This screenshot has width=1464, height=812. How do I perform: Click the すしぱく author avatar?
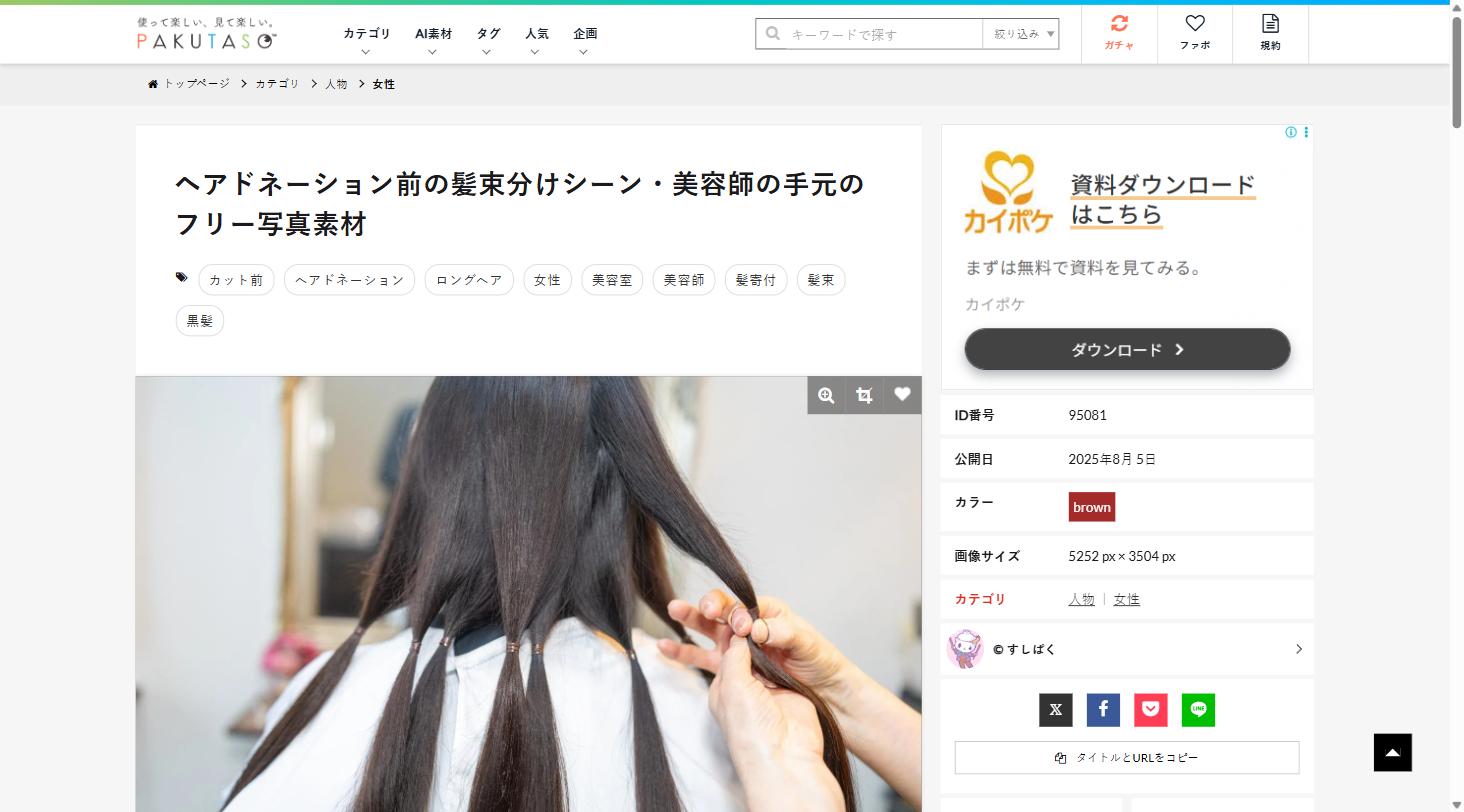966,649
